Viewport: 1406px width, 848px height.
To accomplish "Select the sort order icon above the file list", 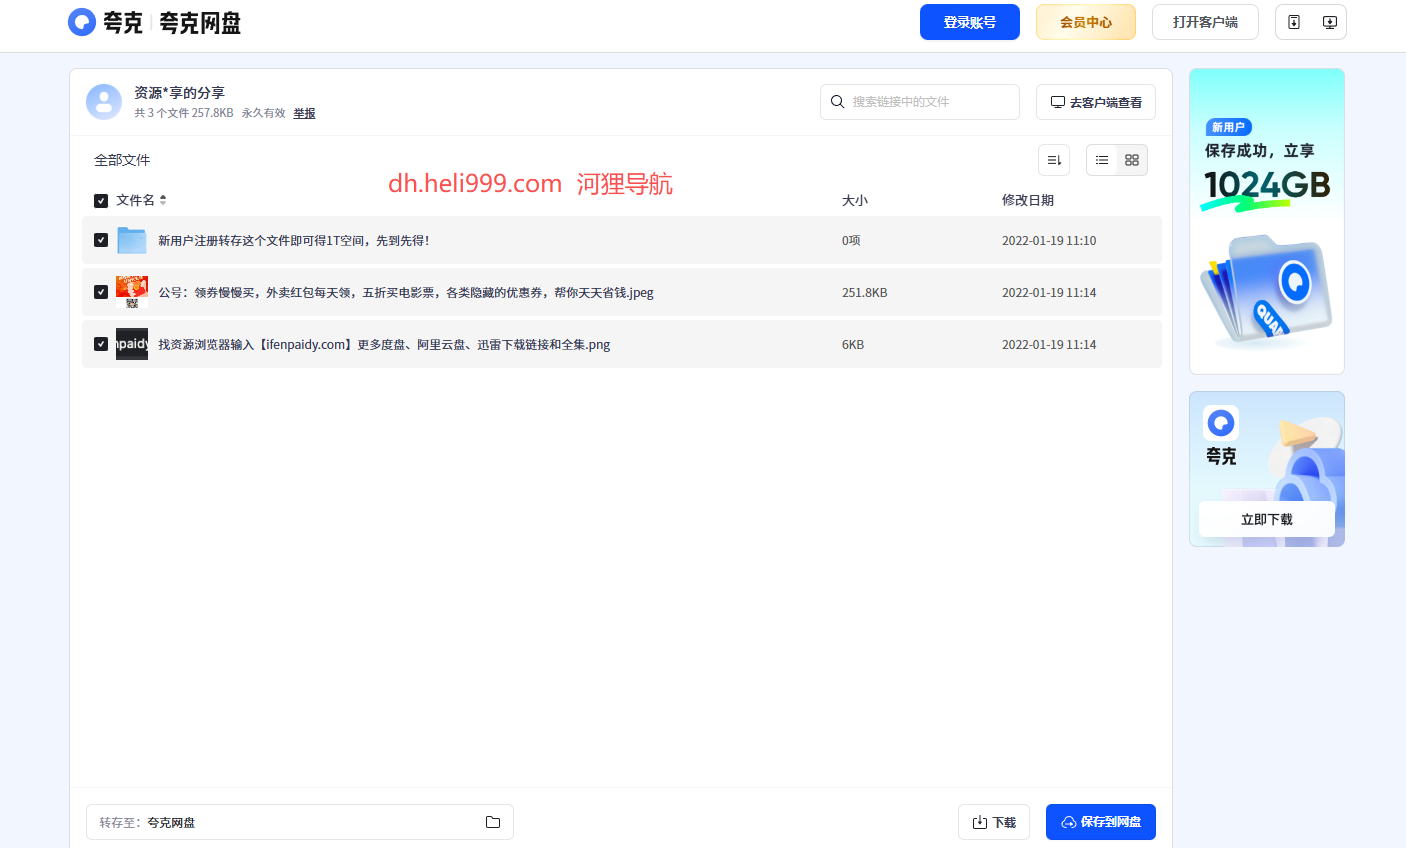I will coord(1053,159).
